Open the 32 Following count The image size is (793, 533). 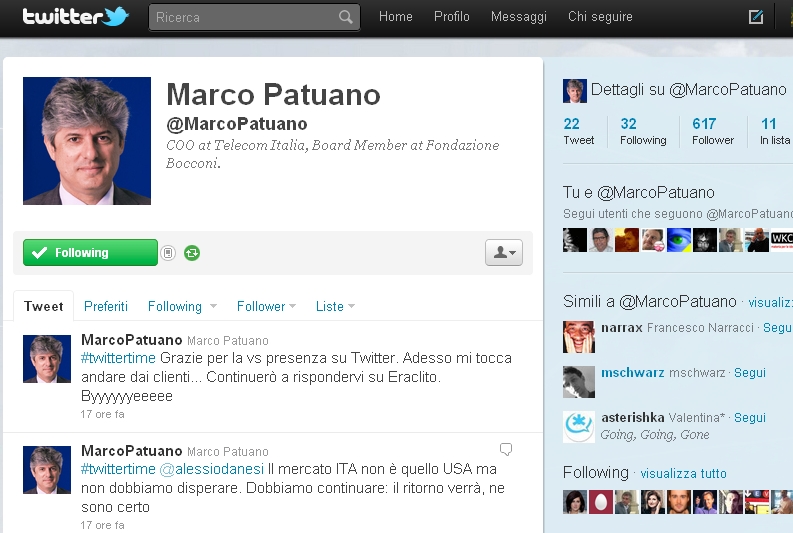(x=643, y=131)
